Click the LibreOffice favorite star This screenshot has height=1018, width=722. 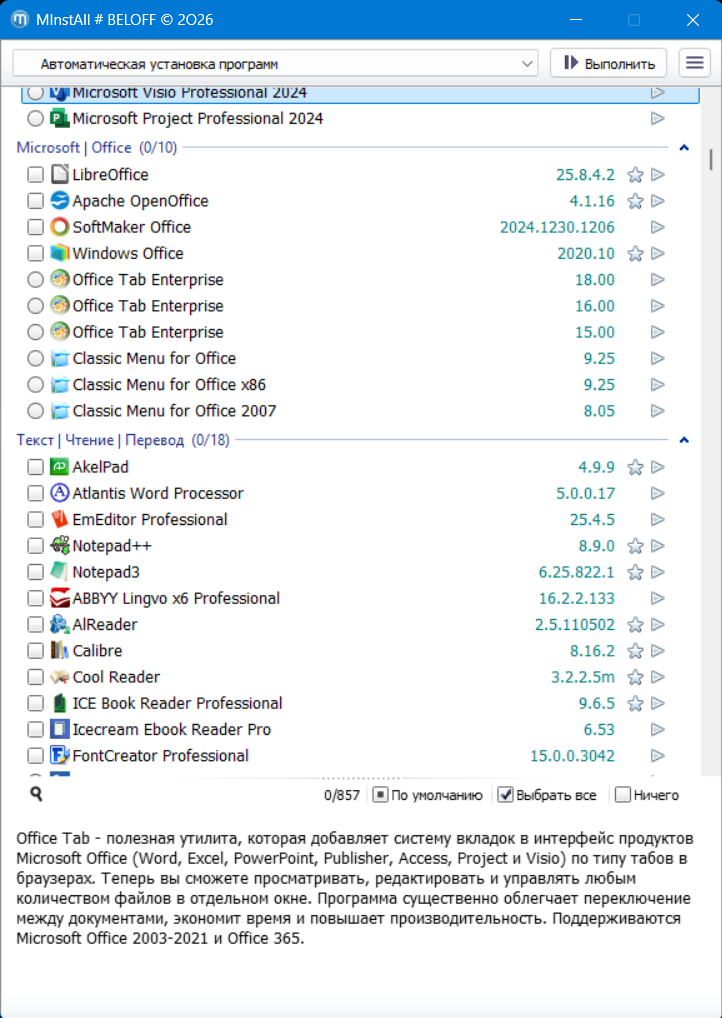pos(635,175)
